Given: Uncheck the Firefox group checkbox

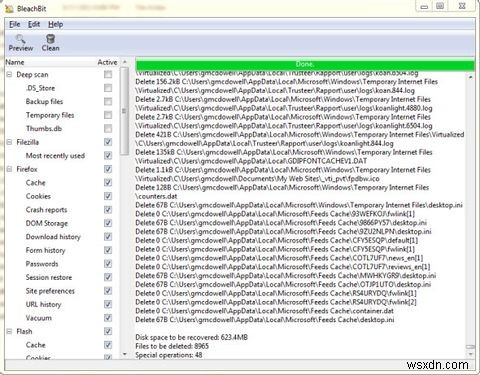Looking at the screenshot, I should coord(108,169).
